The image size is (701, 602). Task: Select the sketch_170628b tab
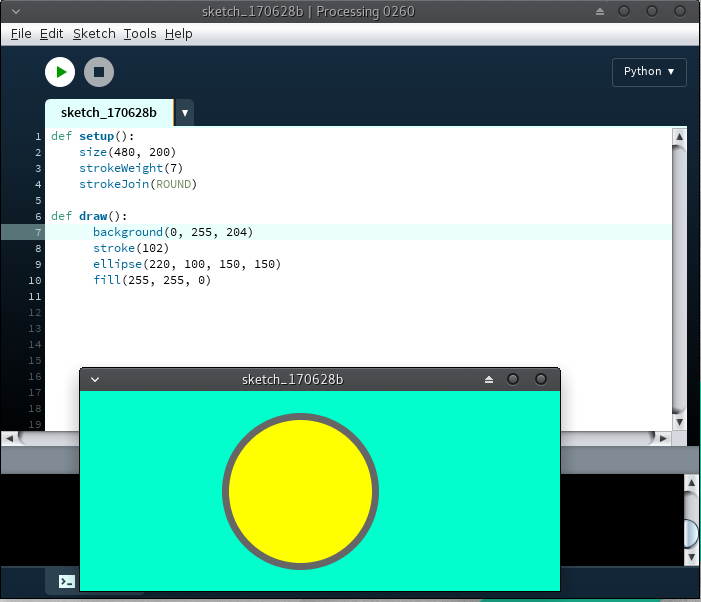109,113
